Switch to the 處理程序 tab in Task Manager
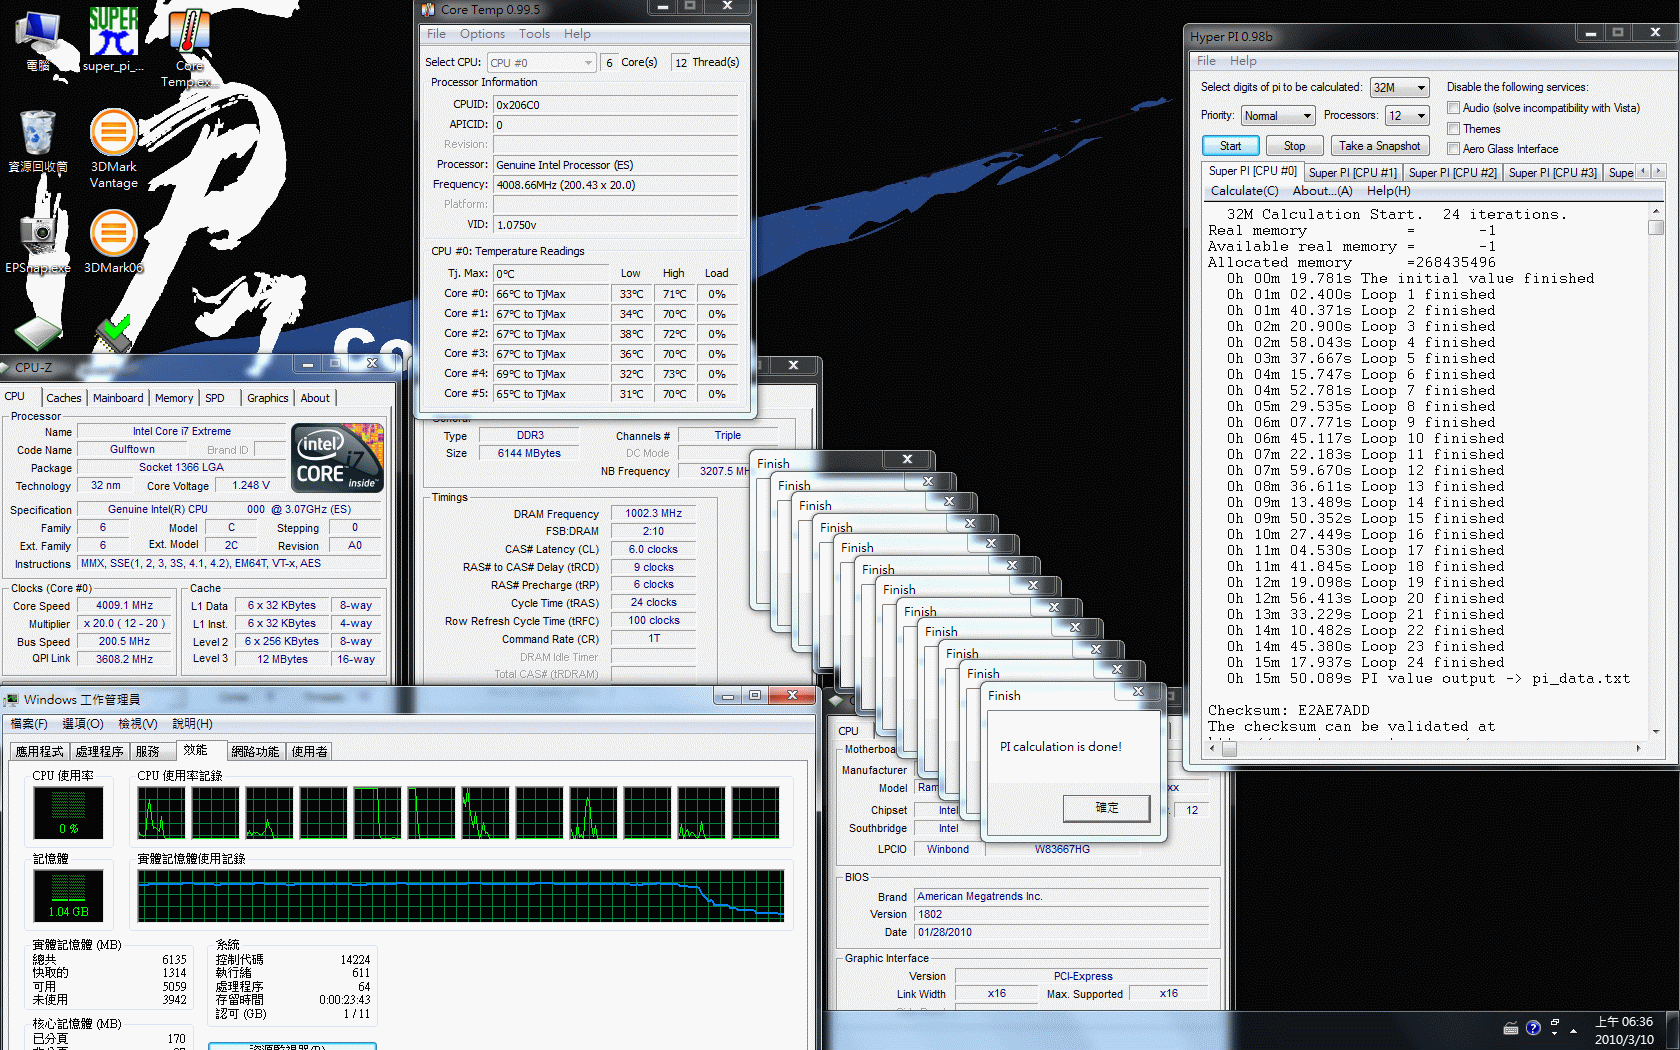 click(99, 752)
